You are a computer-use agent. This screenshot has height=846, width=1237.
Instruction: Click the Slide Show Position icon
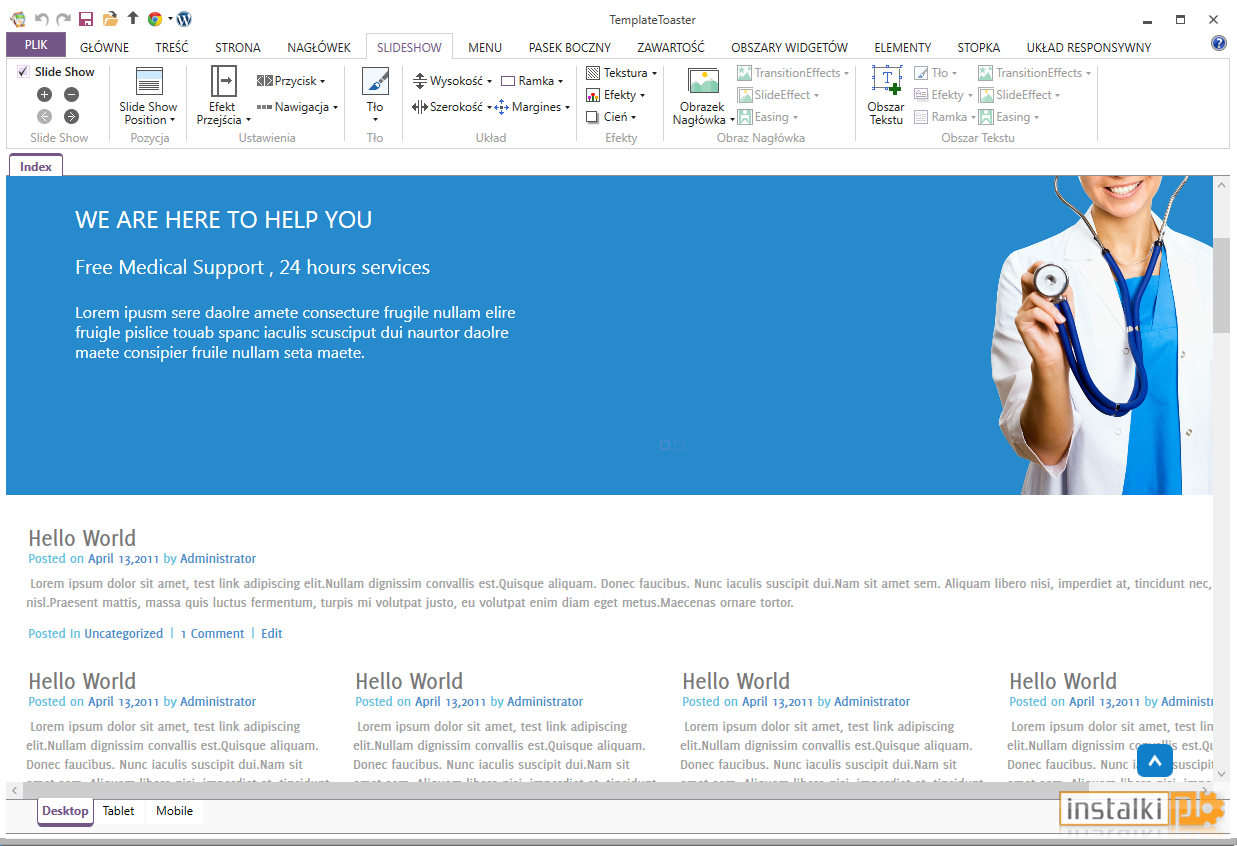(148, 82)
